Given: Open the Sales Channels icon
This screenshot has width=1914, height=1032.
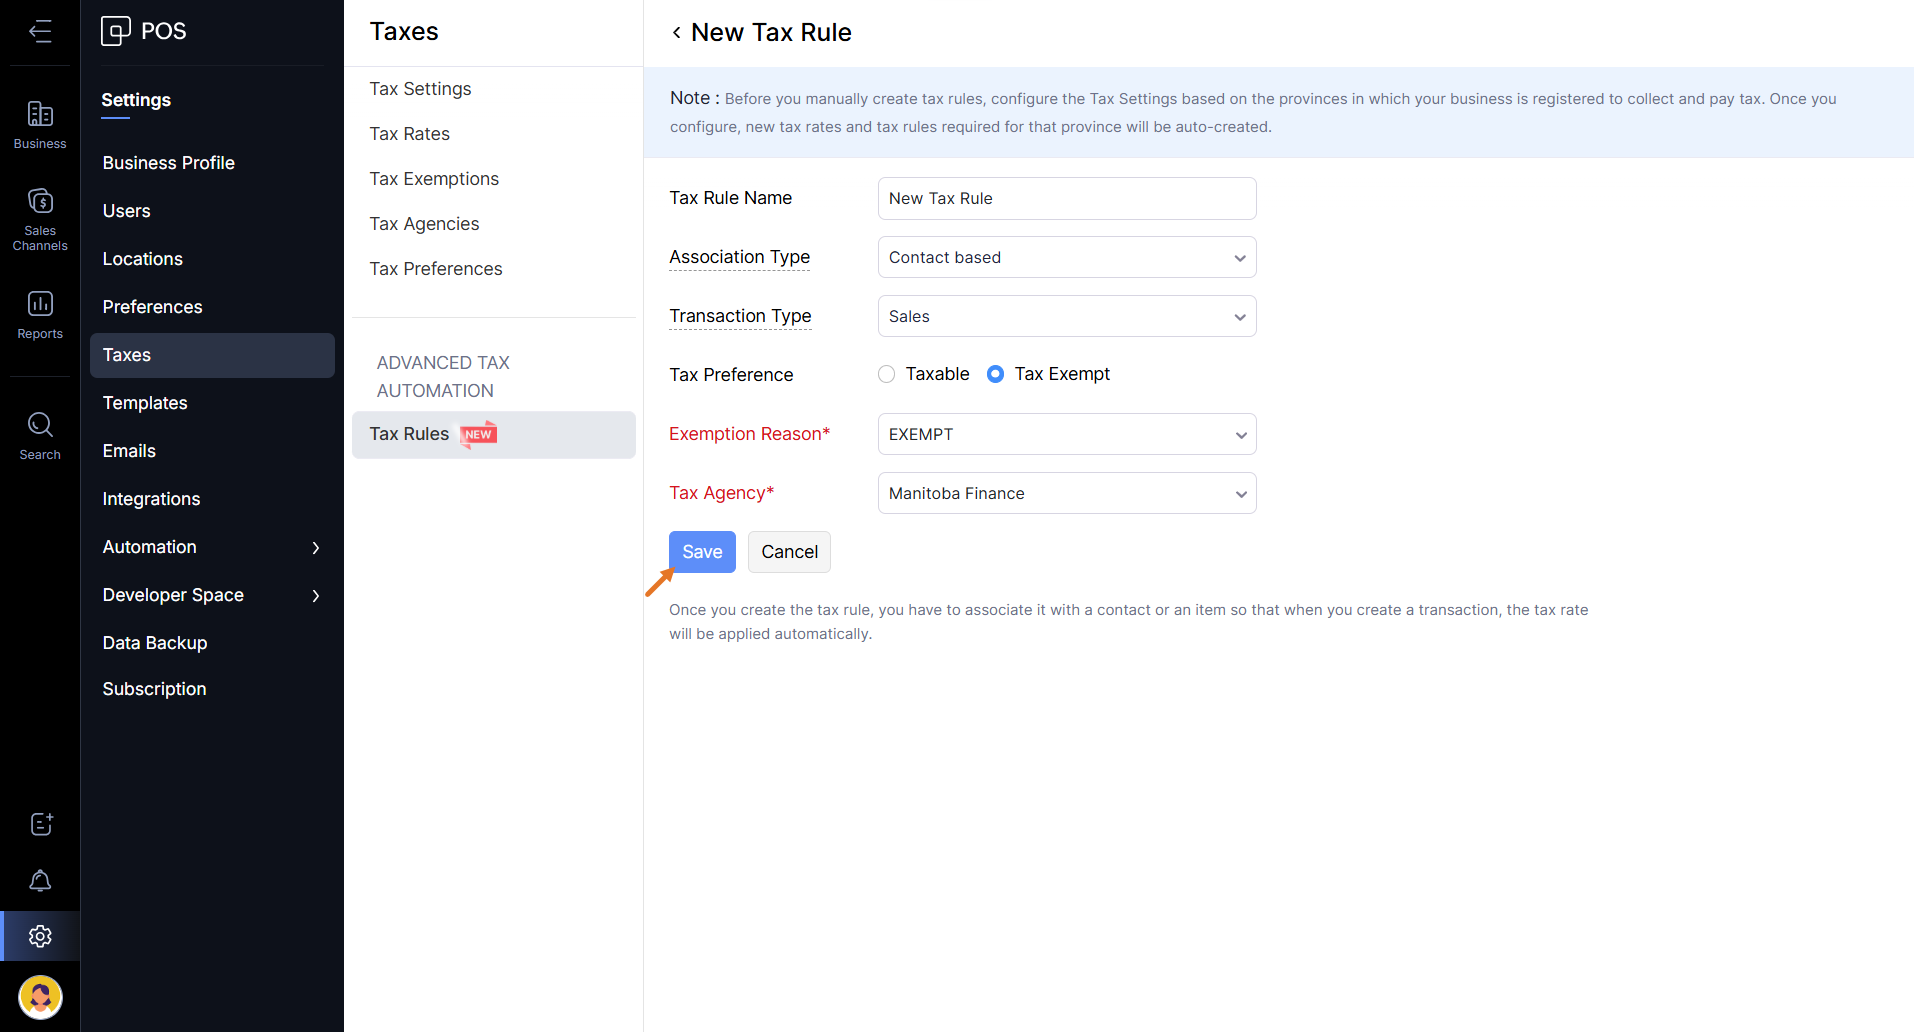Looking at the screenshot, I should click(40, 218).
